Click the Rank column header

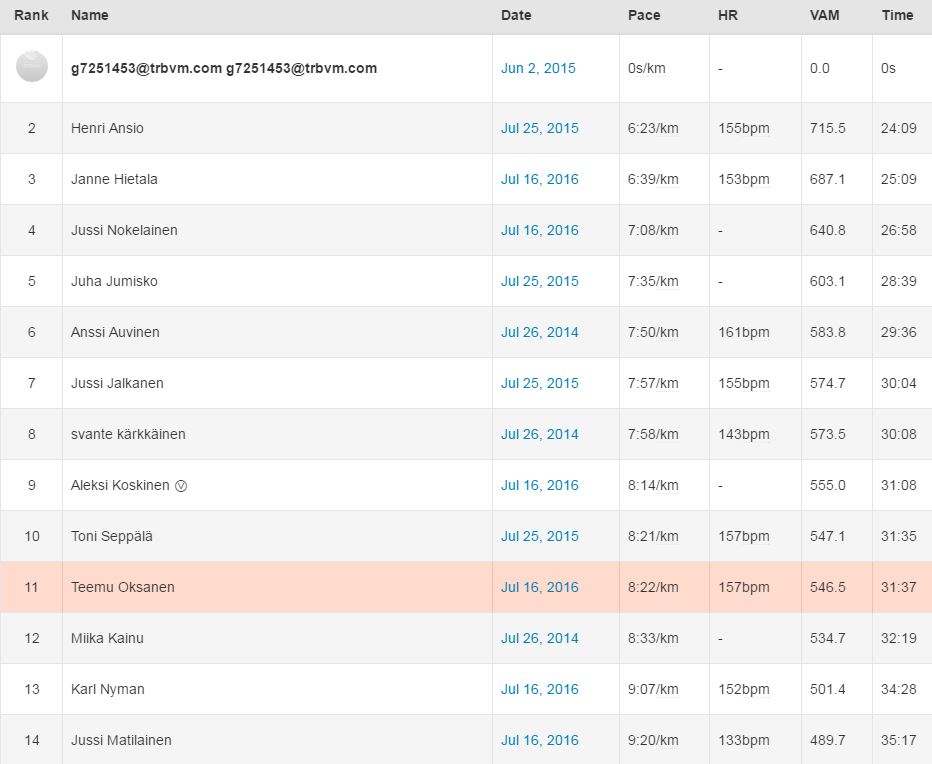coord(31,15)
